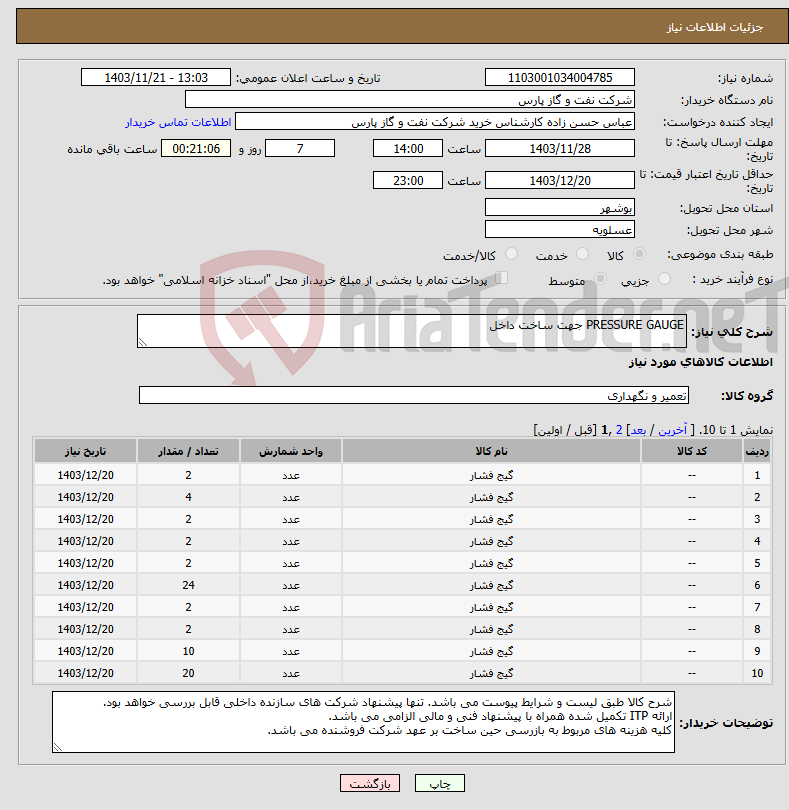Click the جزئیات اطلاعات نیاز page header
This screenshot has height=810, width=789.
(715, 27)
